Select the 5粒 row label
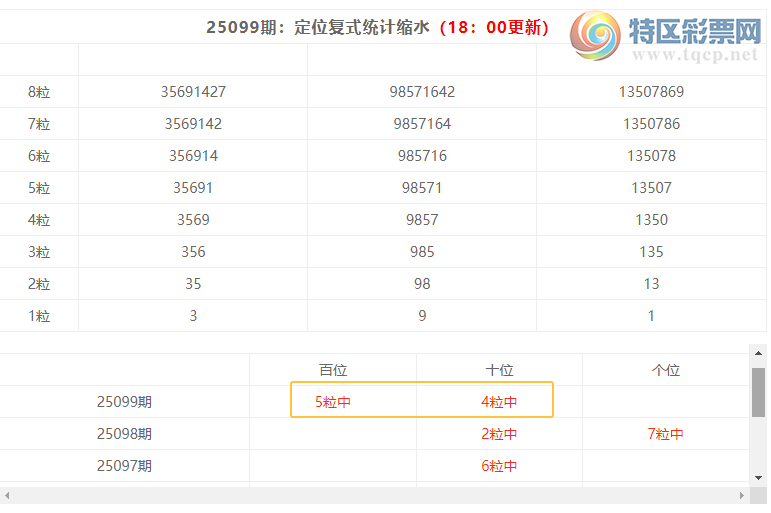The height and width of the screenshot is (513, 771). click(39, 188)
